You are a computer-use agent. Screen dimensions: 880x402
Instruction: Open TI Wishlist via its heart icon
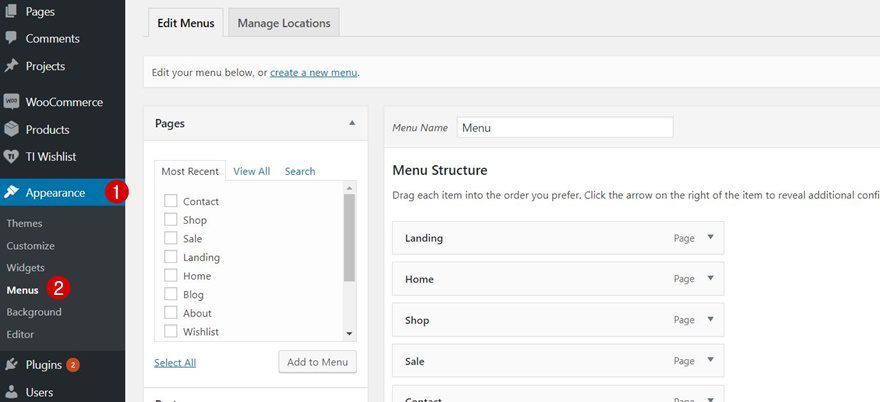point(11,157)
